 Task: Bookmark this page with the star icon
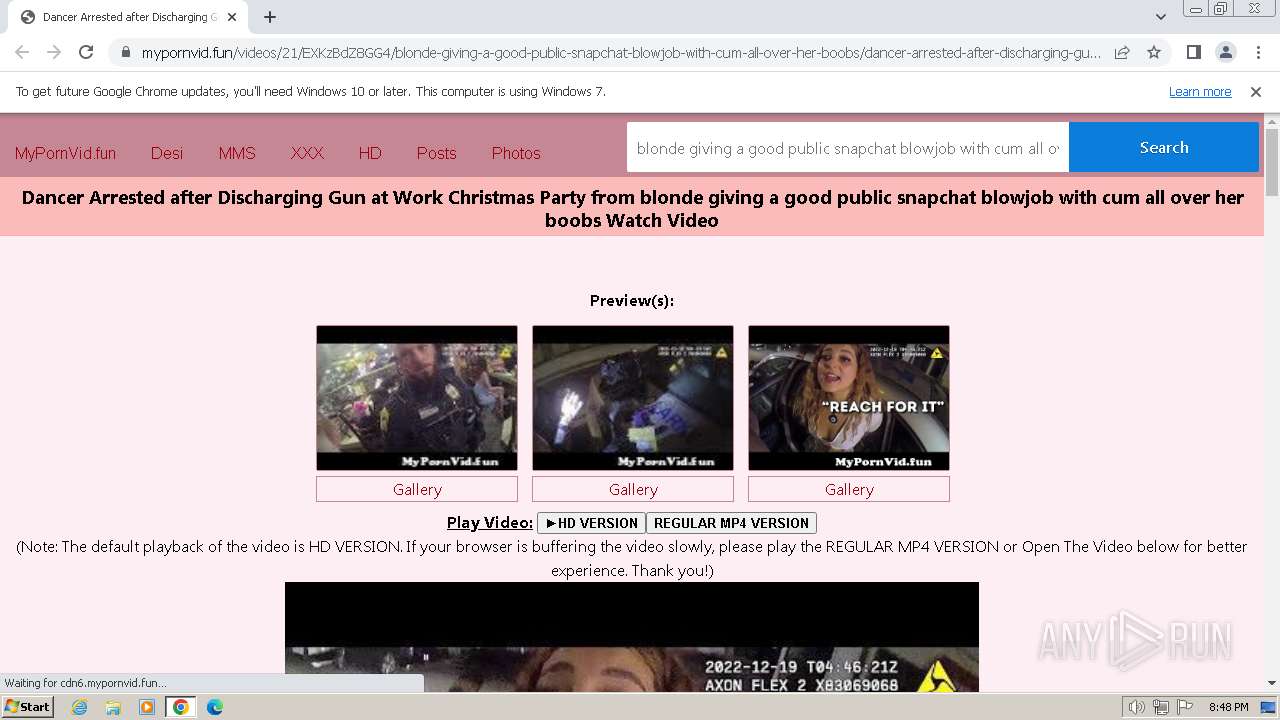1154,52
